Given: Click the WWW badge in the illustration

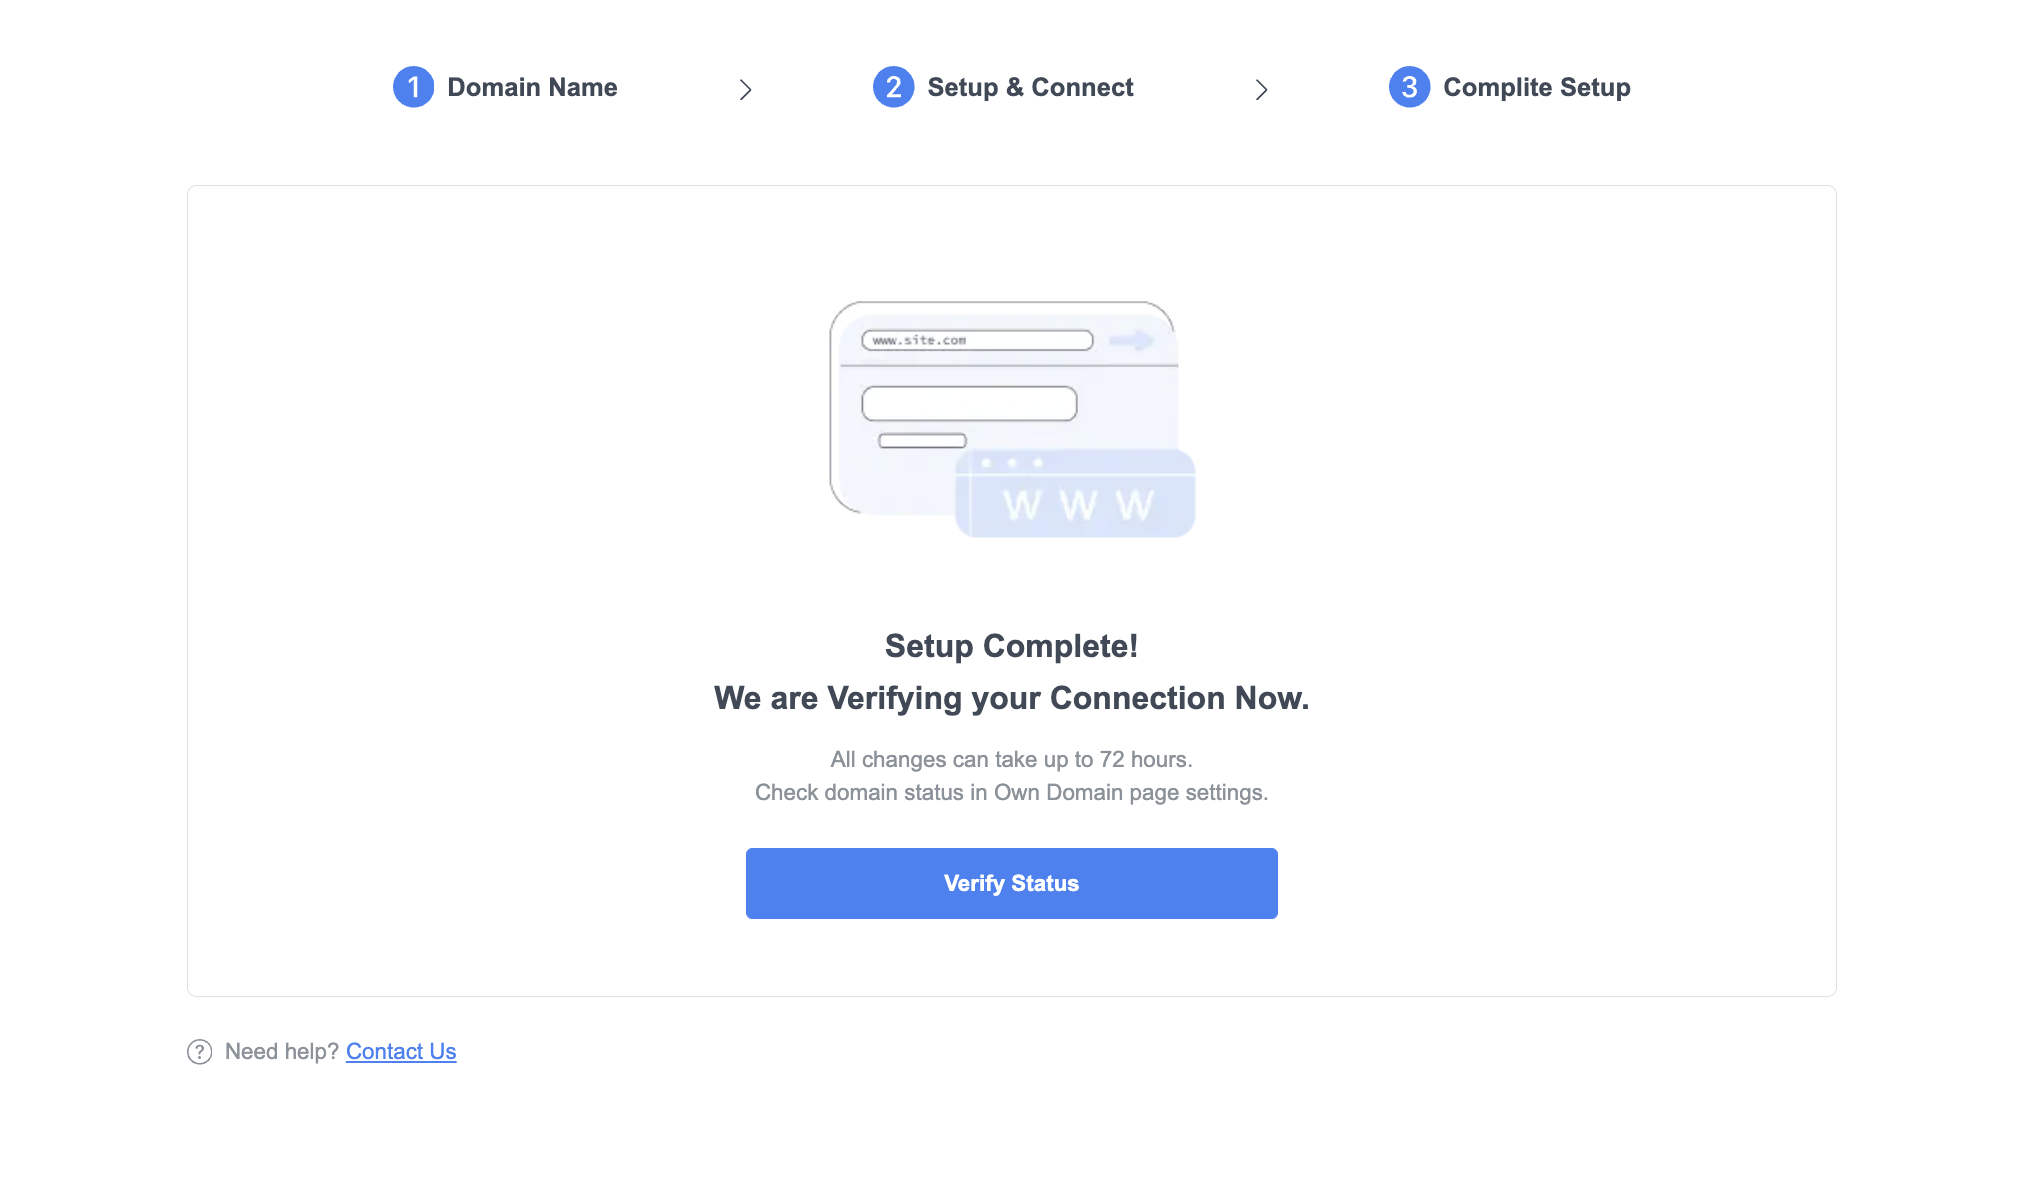Looking at the screenshot, I should tap(1075, 497).
